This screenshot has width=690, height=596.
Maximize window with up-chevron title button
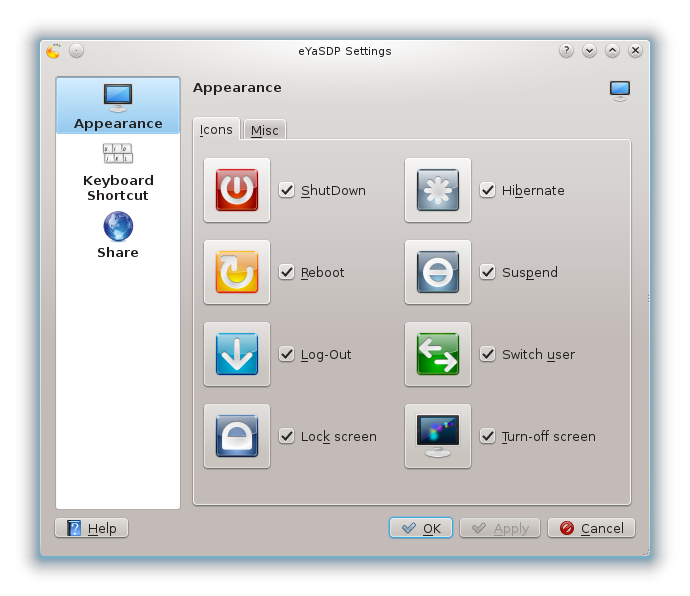(x=612, y=51)
